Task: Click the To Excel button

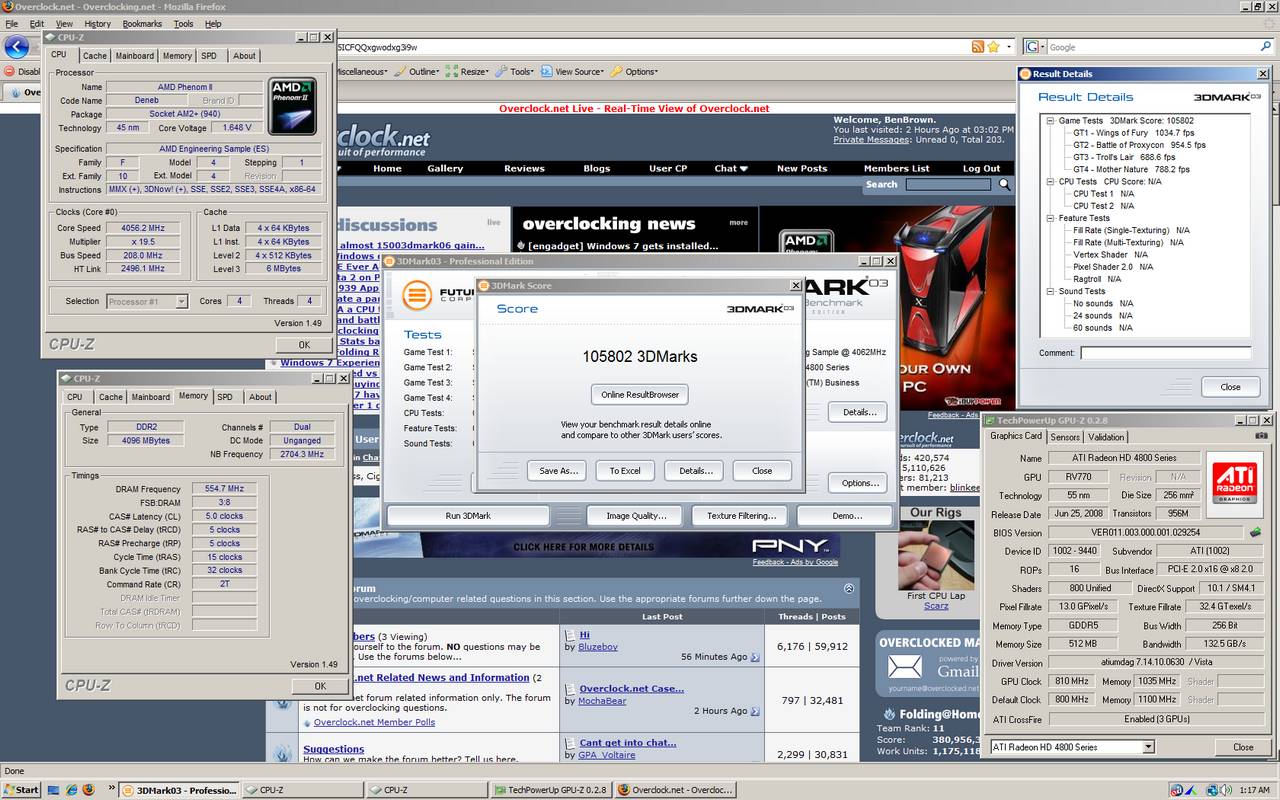Action: [625, 470]
